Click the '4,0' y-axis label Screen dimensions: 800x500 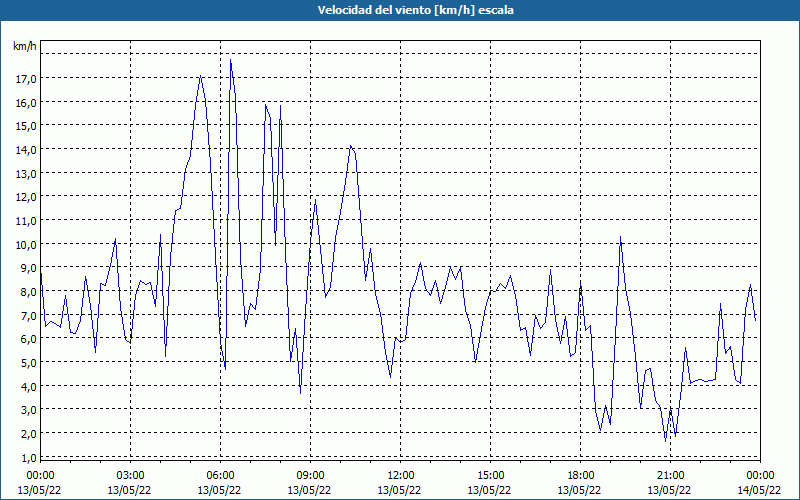tap(29, 386)
